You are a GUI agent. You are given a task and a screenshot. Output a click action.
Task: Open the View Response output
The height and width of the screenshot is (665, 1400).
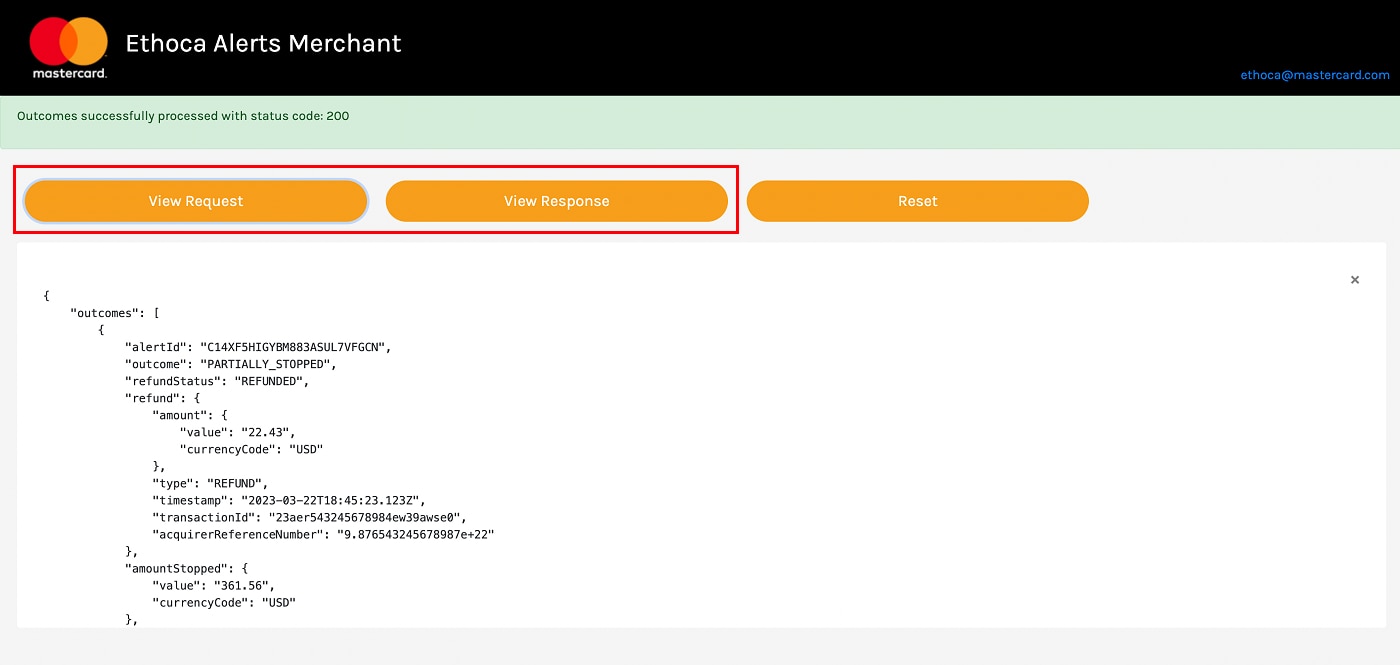(x=556, y=201)
